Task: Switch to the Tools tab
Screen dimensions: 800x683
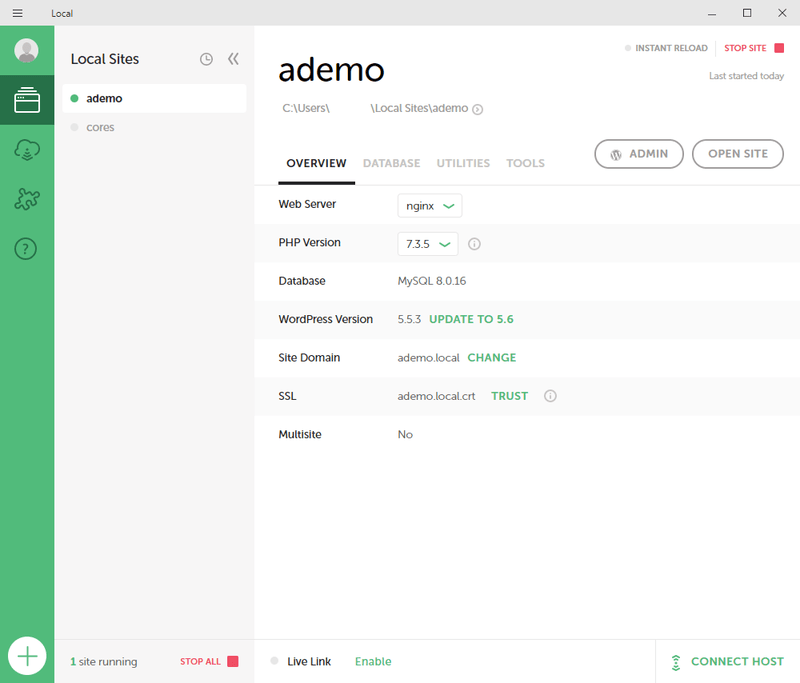Action: (526, 163)
